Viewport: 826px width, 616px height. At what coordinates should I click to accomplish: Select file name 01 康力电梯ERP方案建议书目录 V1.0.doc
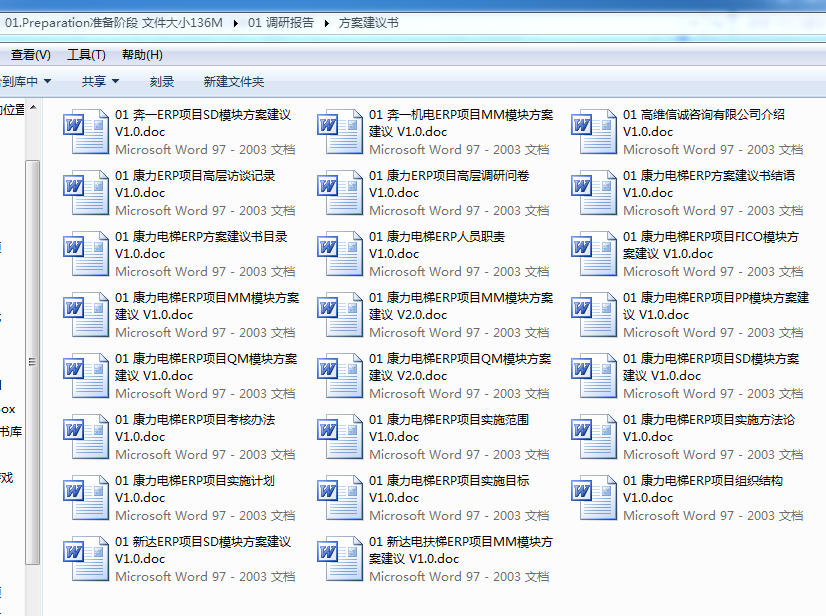201,245
